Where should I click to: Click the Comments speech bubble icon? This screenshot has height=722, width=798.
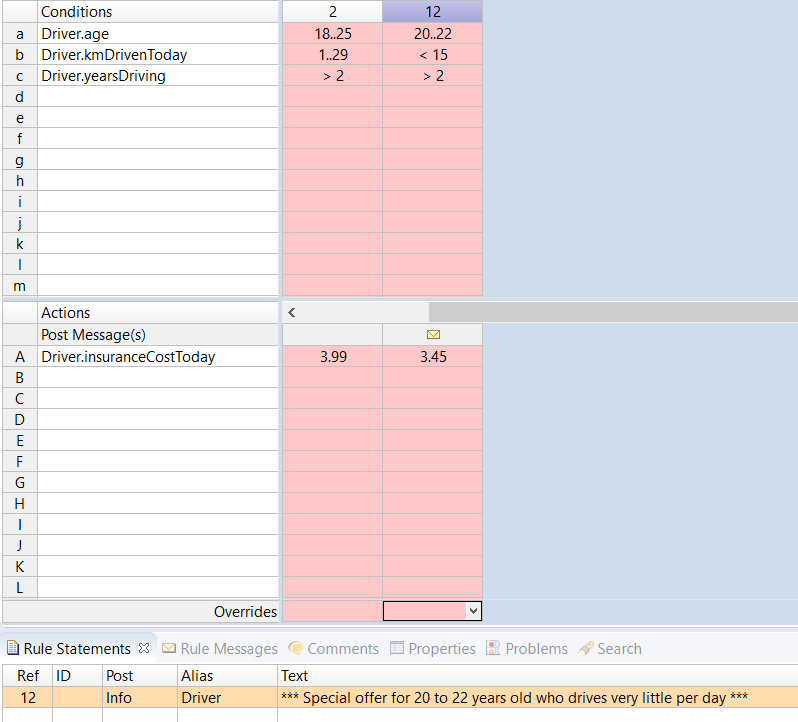tap(296, 649)
